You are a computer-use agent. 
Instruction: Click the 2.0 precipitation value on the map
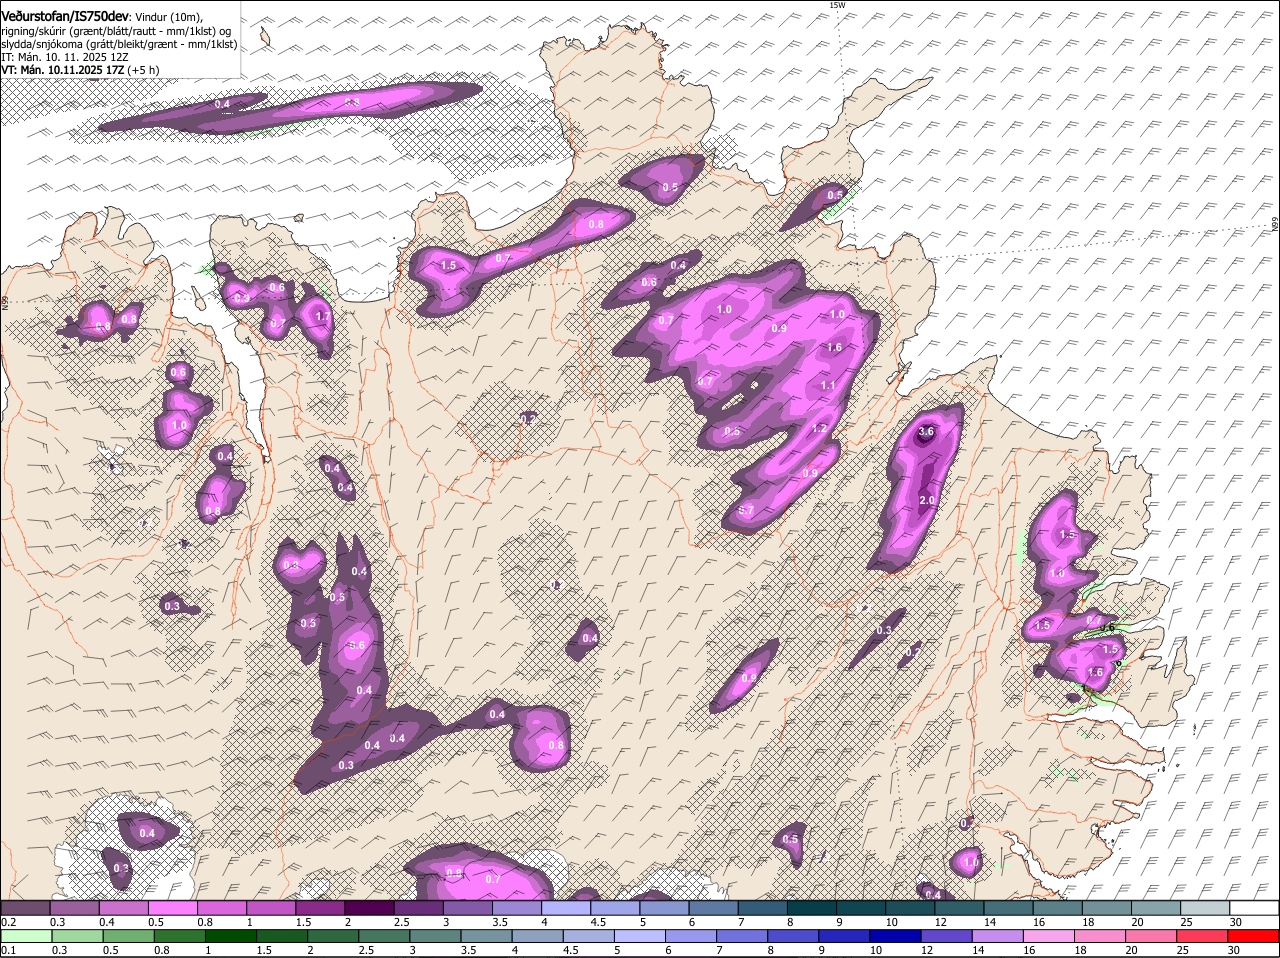point(926,500)
